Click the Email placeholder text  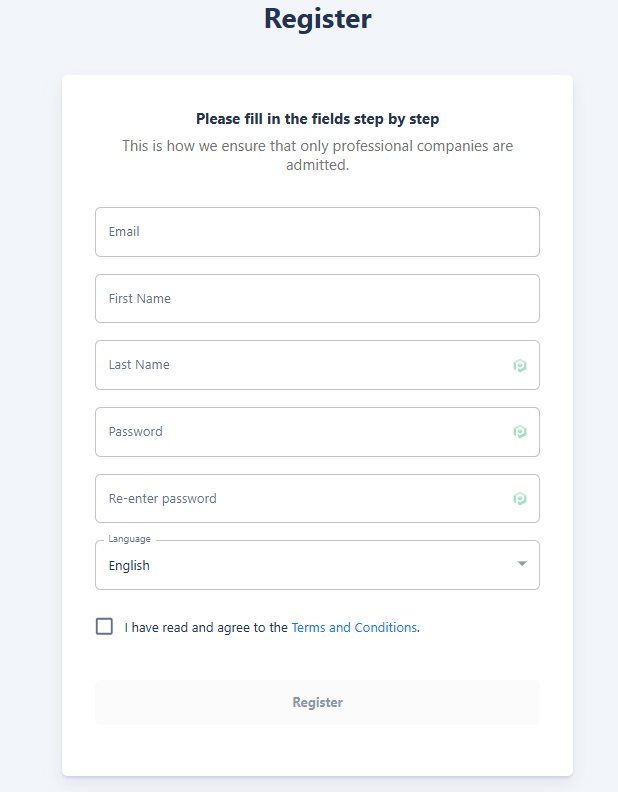pyautogui.click(x=124, y=232)
